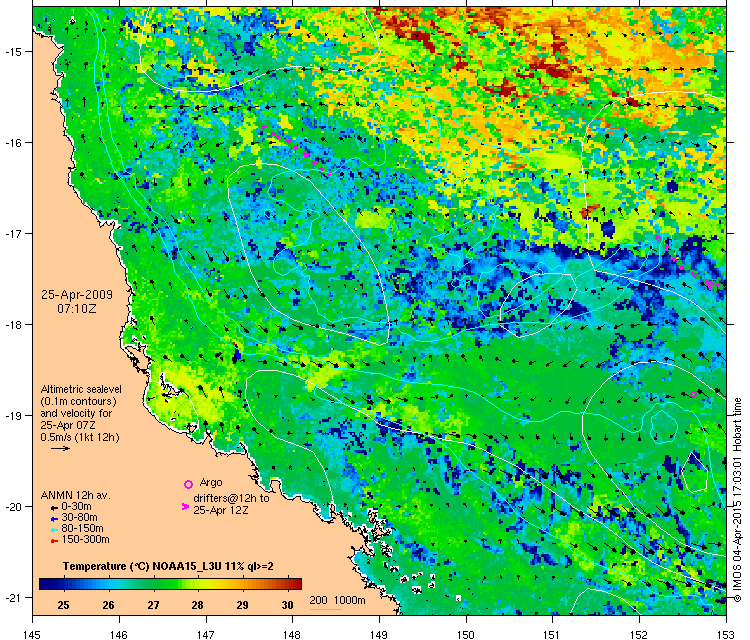
Task: Click the latitude label -21
Action: 12,597
